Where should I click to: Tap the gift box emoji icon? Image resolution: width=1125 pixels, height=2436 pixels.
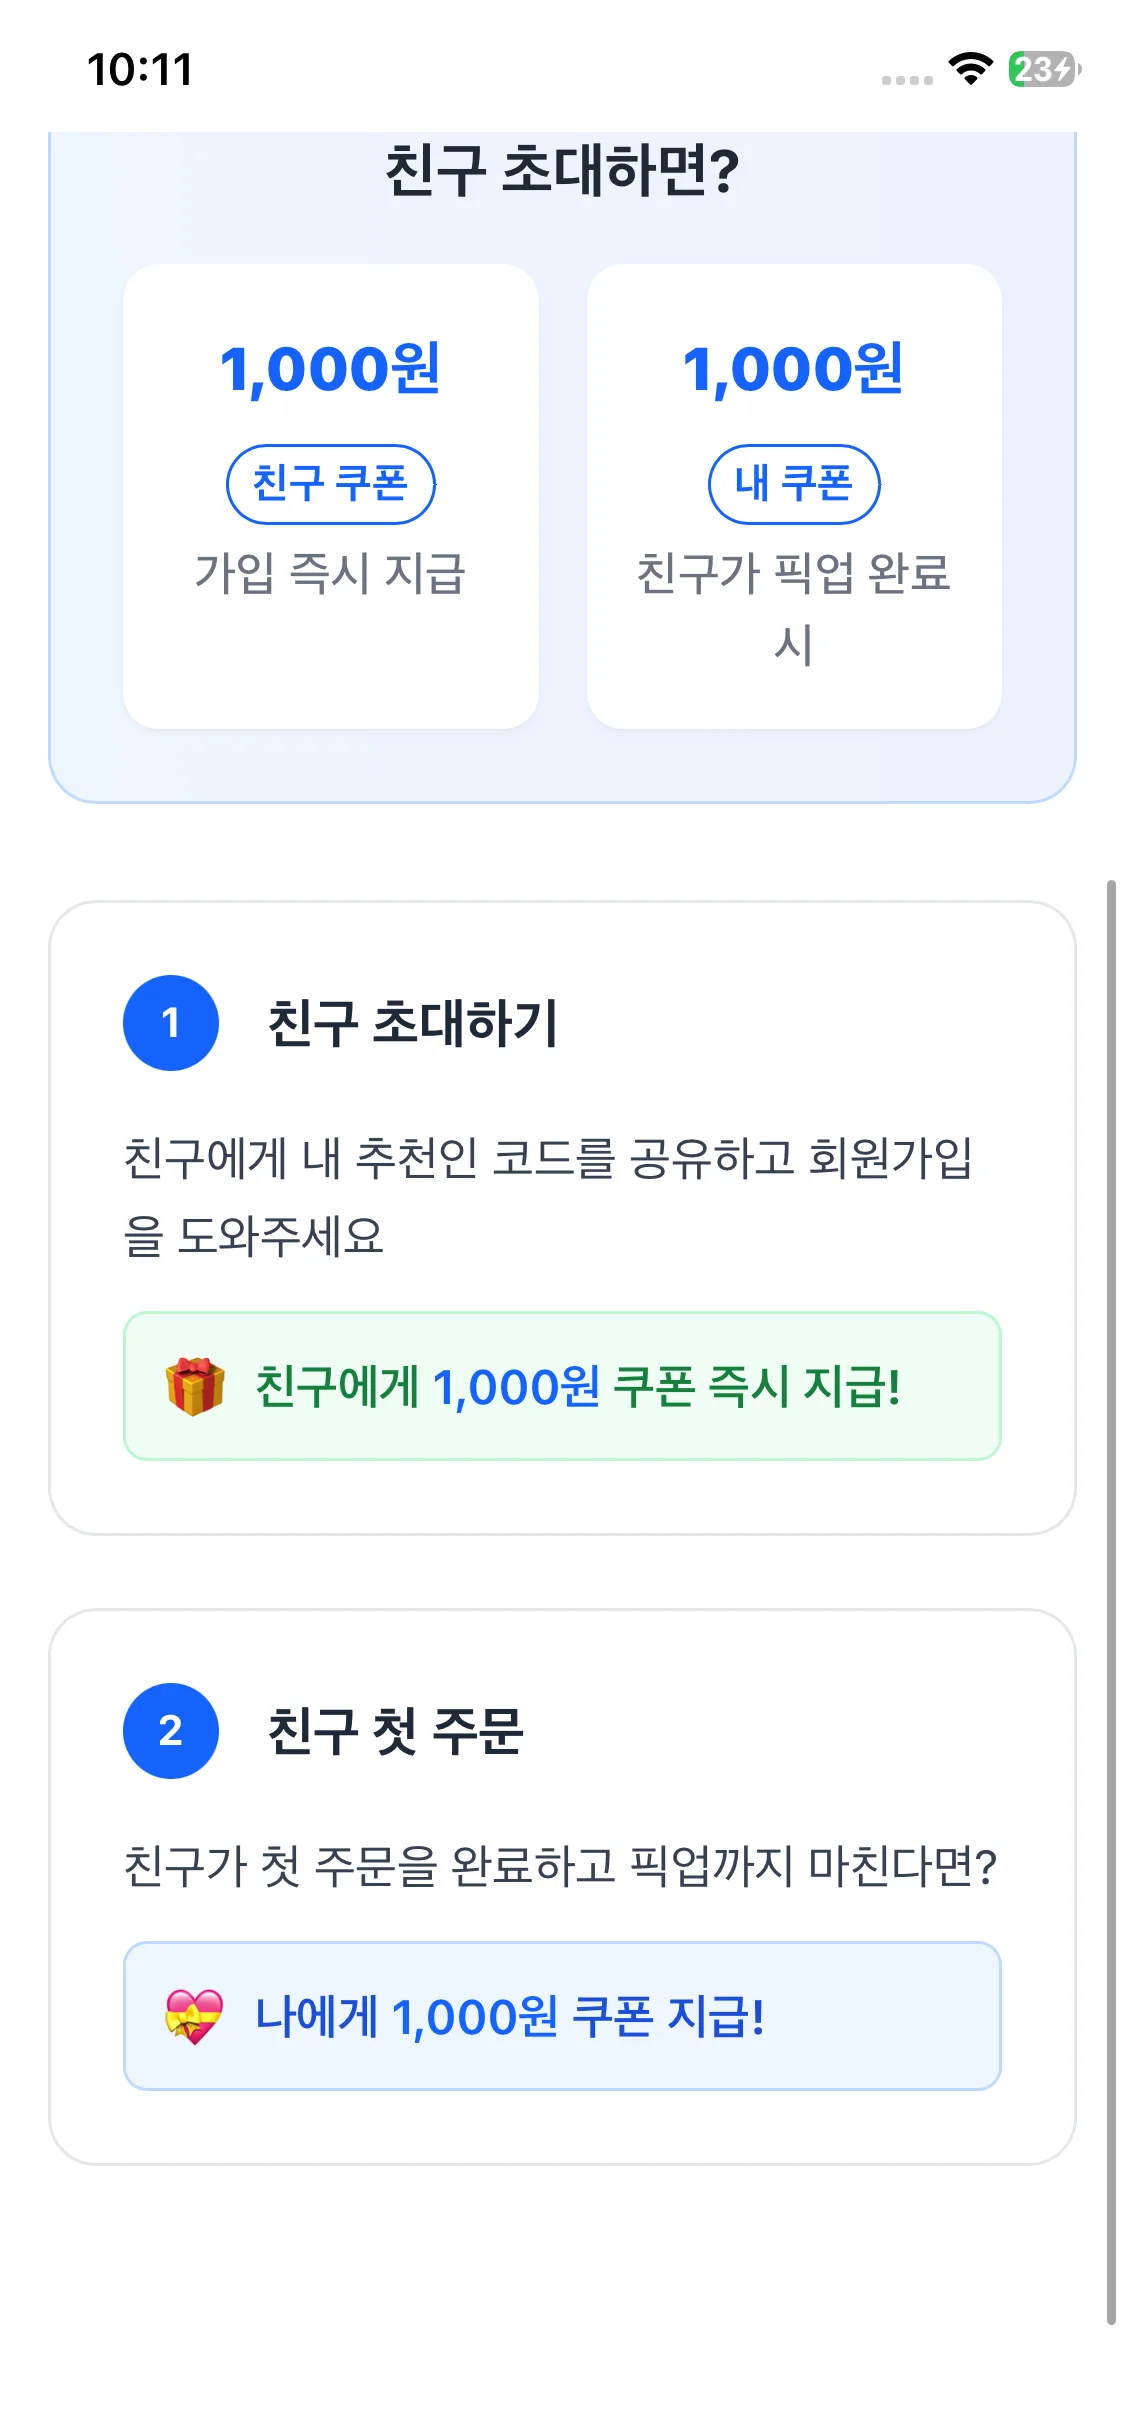pos(194,1387)
